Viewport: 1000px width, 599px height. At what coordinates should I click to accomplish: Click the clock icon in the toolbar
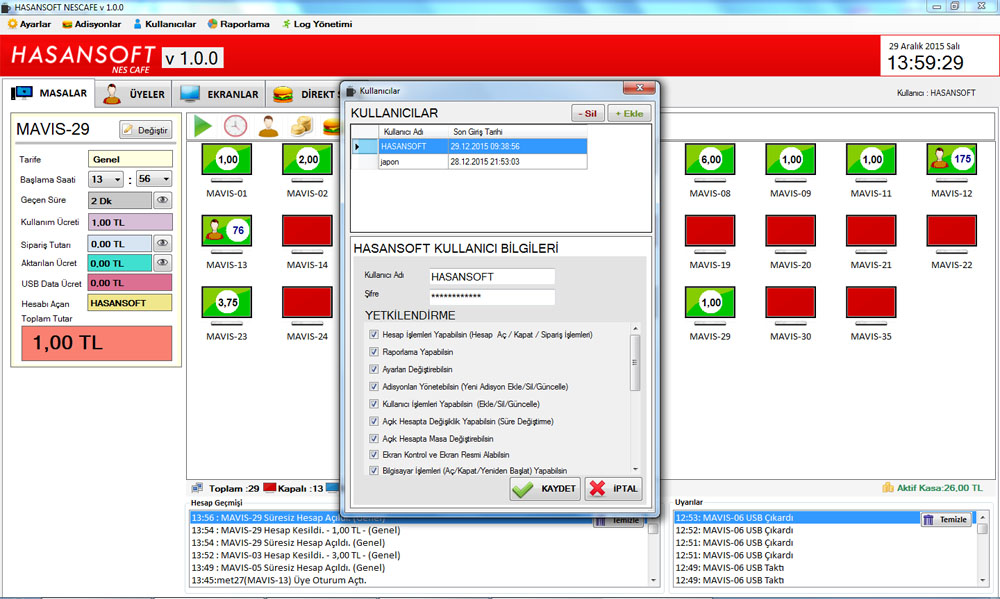(x=235, y=126)
